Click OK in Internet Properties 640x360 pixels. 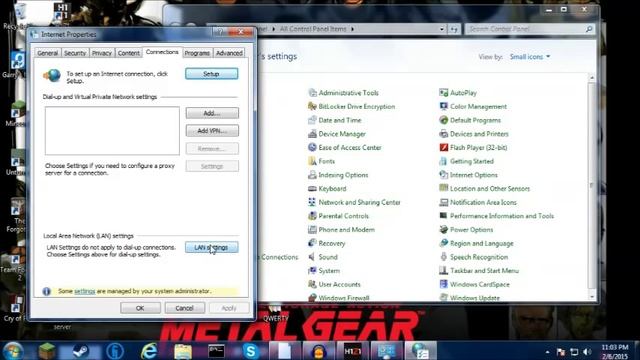[x=140, y=308]
